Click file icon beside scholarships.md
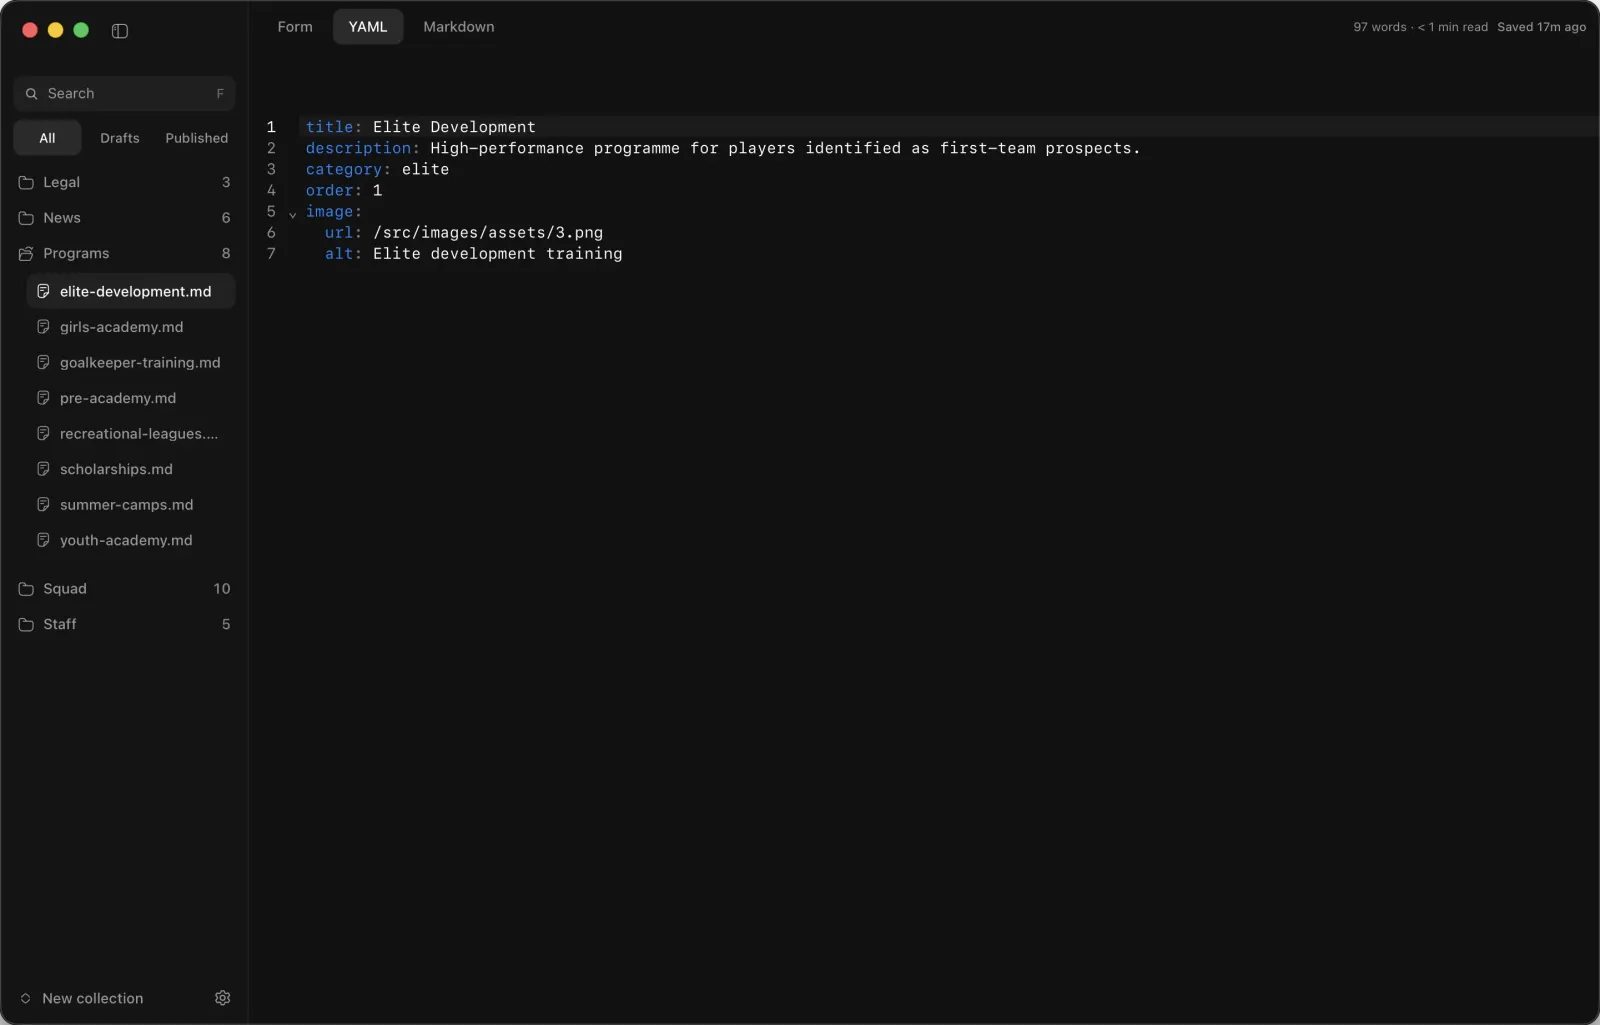Viewport: 1600px width, 1025px height. tap(43, 469)
